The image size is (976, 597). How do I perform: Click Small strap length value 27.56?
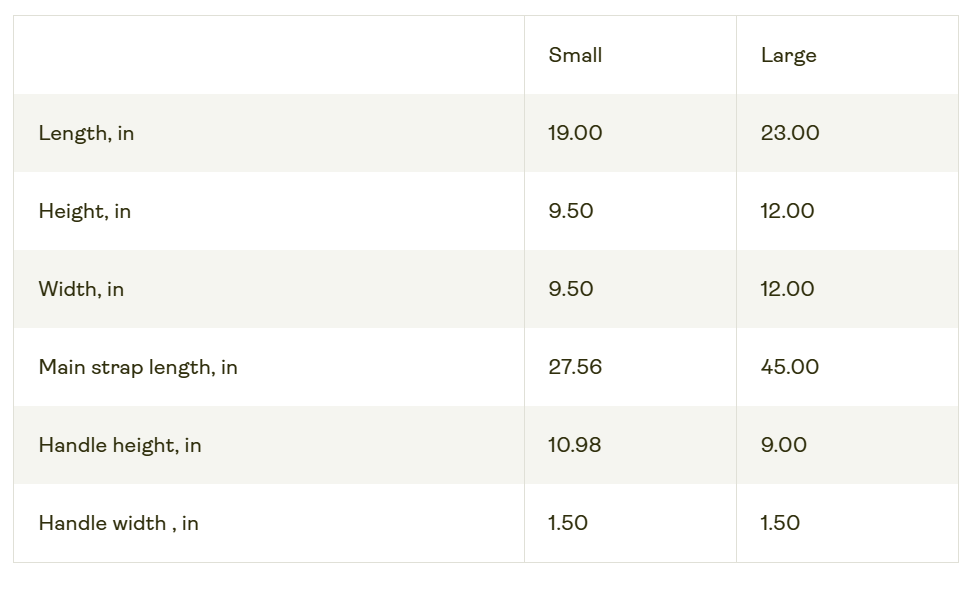575,367
